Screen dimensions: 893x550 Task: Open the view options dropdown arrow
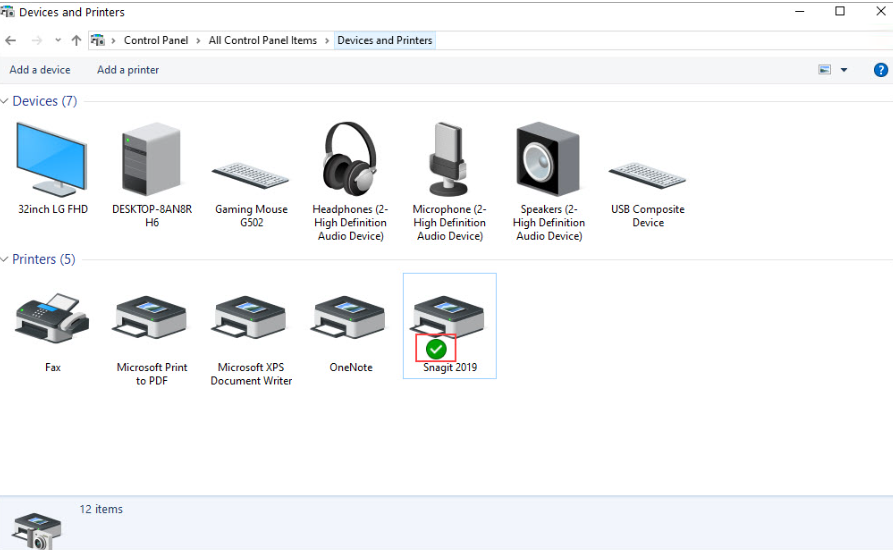[844, 70]
